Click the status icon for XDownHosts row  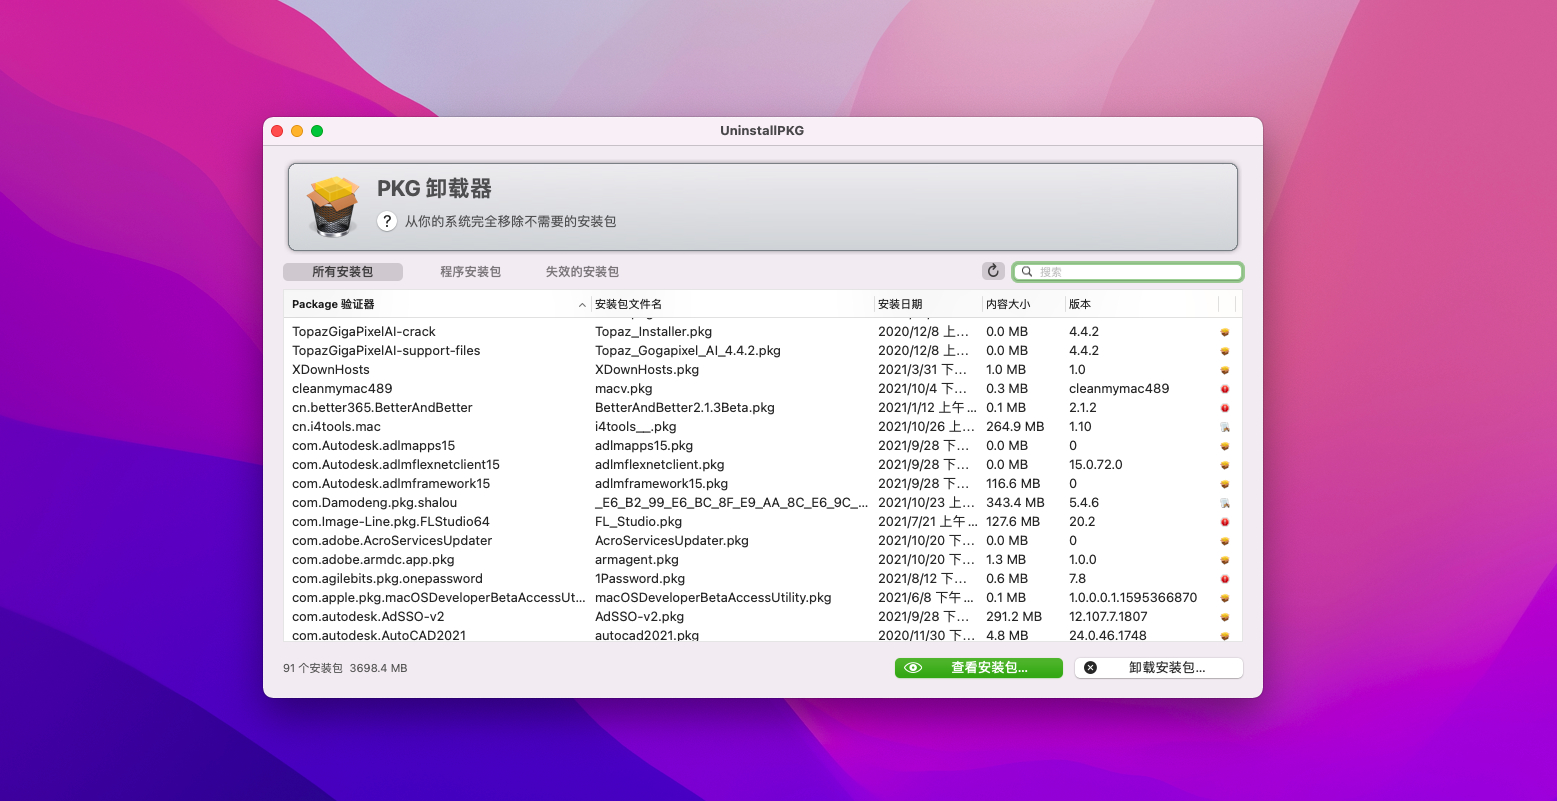1225,370
